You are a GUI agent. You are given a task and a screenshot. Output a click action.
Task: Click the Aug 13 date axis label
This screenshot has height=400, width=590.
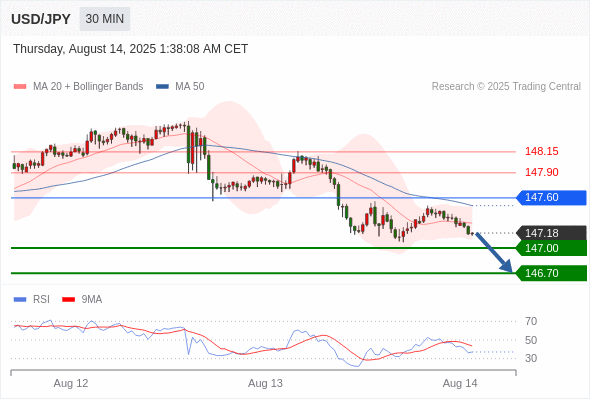265,383
